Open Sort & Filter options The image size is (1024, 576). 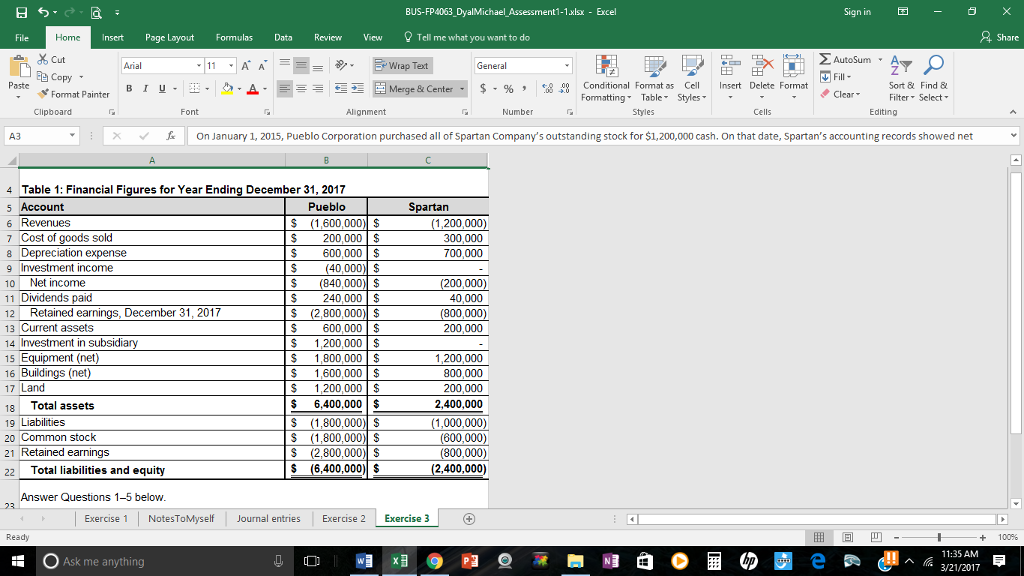[x=901, y=78]
